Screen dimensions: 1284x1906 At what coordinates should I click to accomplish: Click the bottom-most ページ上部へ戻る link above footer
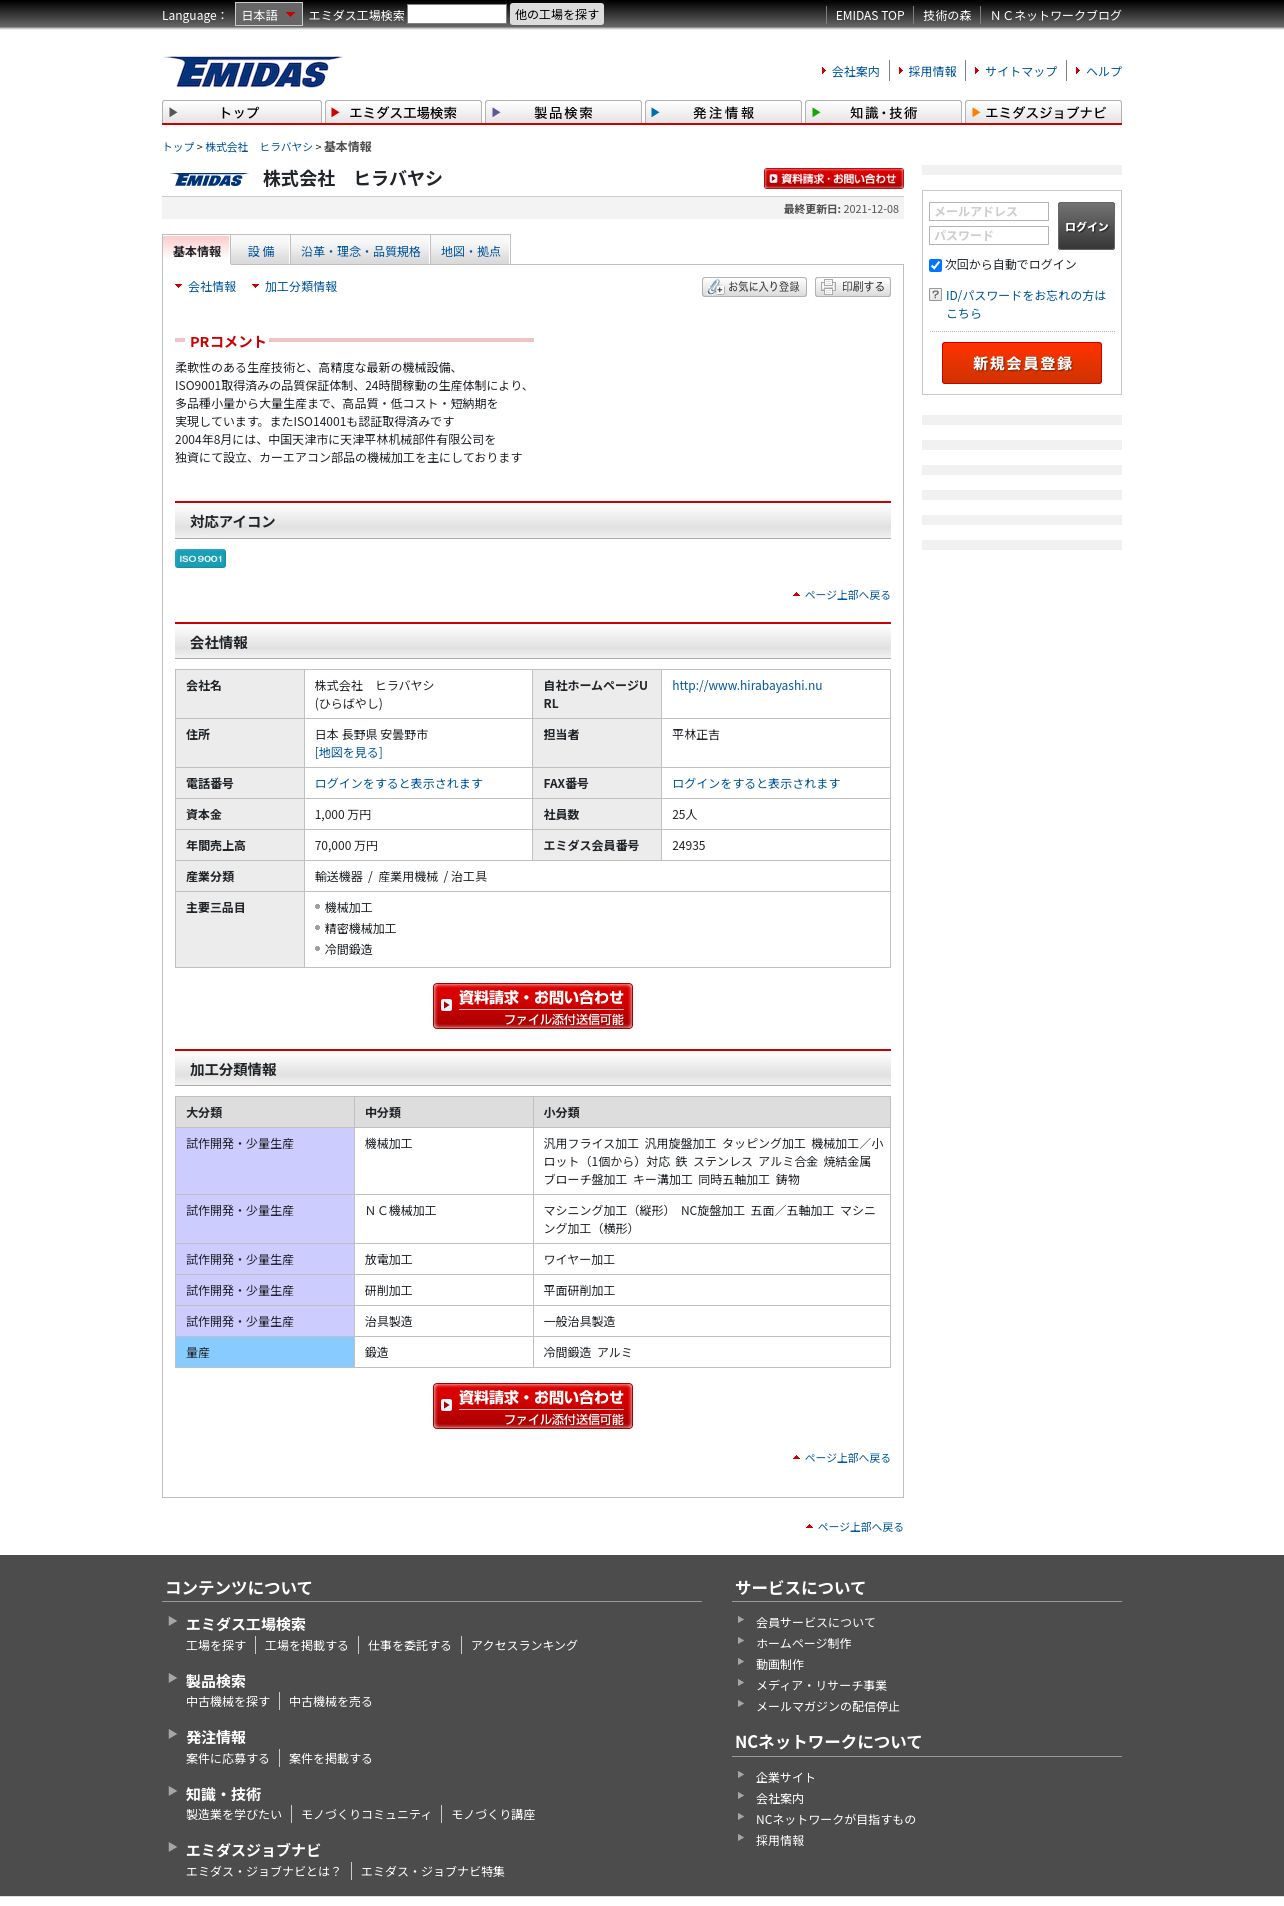860,1527
